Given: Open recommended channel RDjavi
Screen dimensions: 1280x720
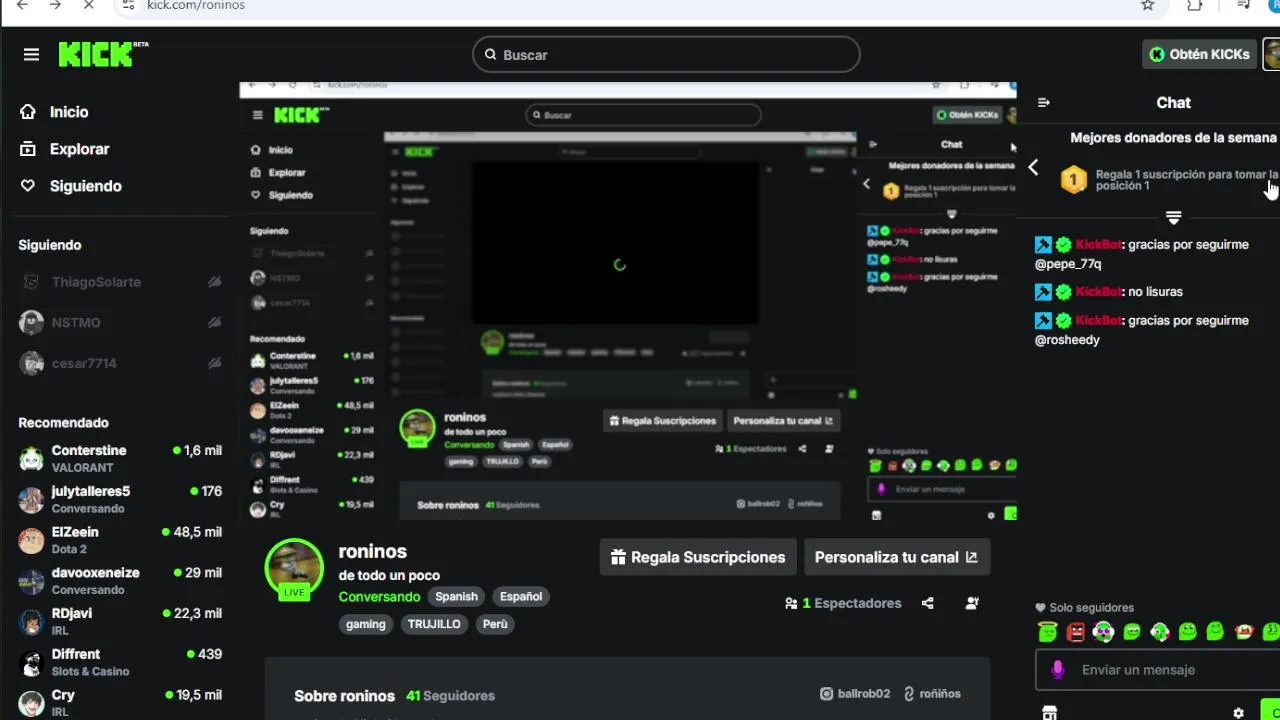Looking at the screenshot, I should (120, 622).
